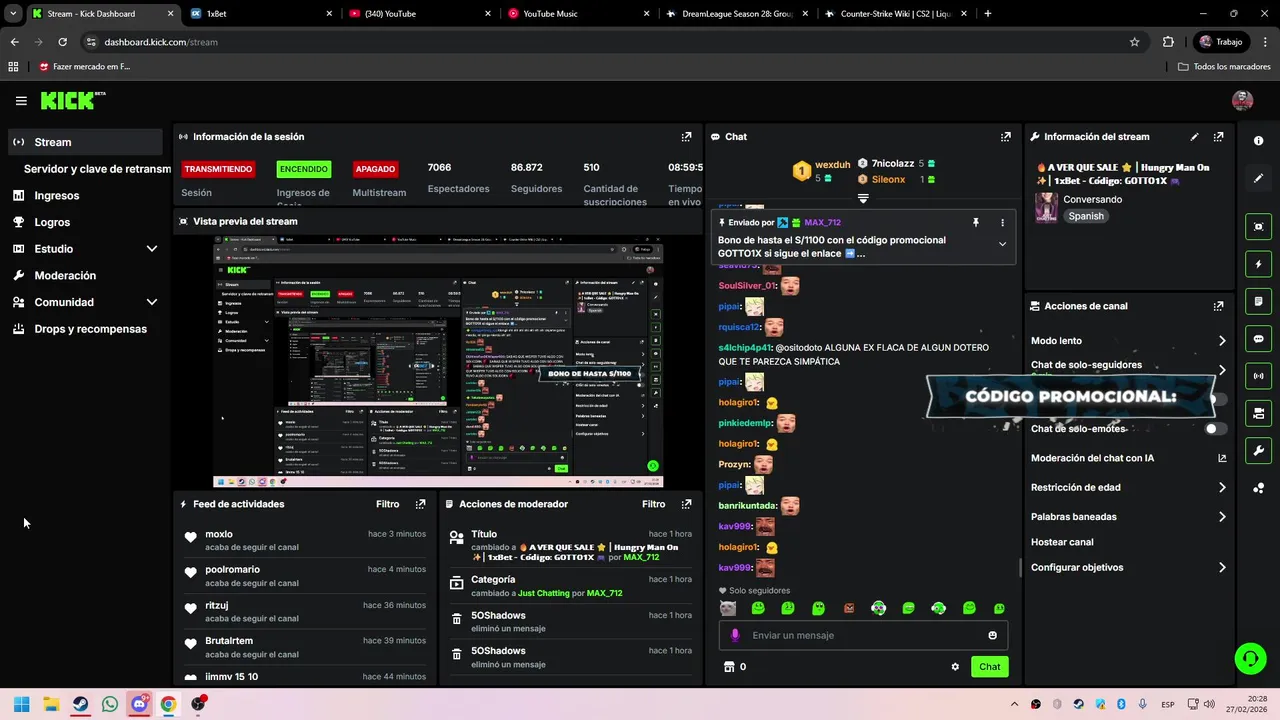This screenshot has width=1280, height=720.
Task: Open Filtro in Feed de actividades
Action: [x=387, y=504]
